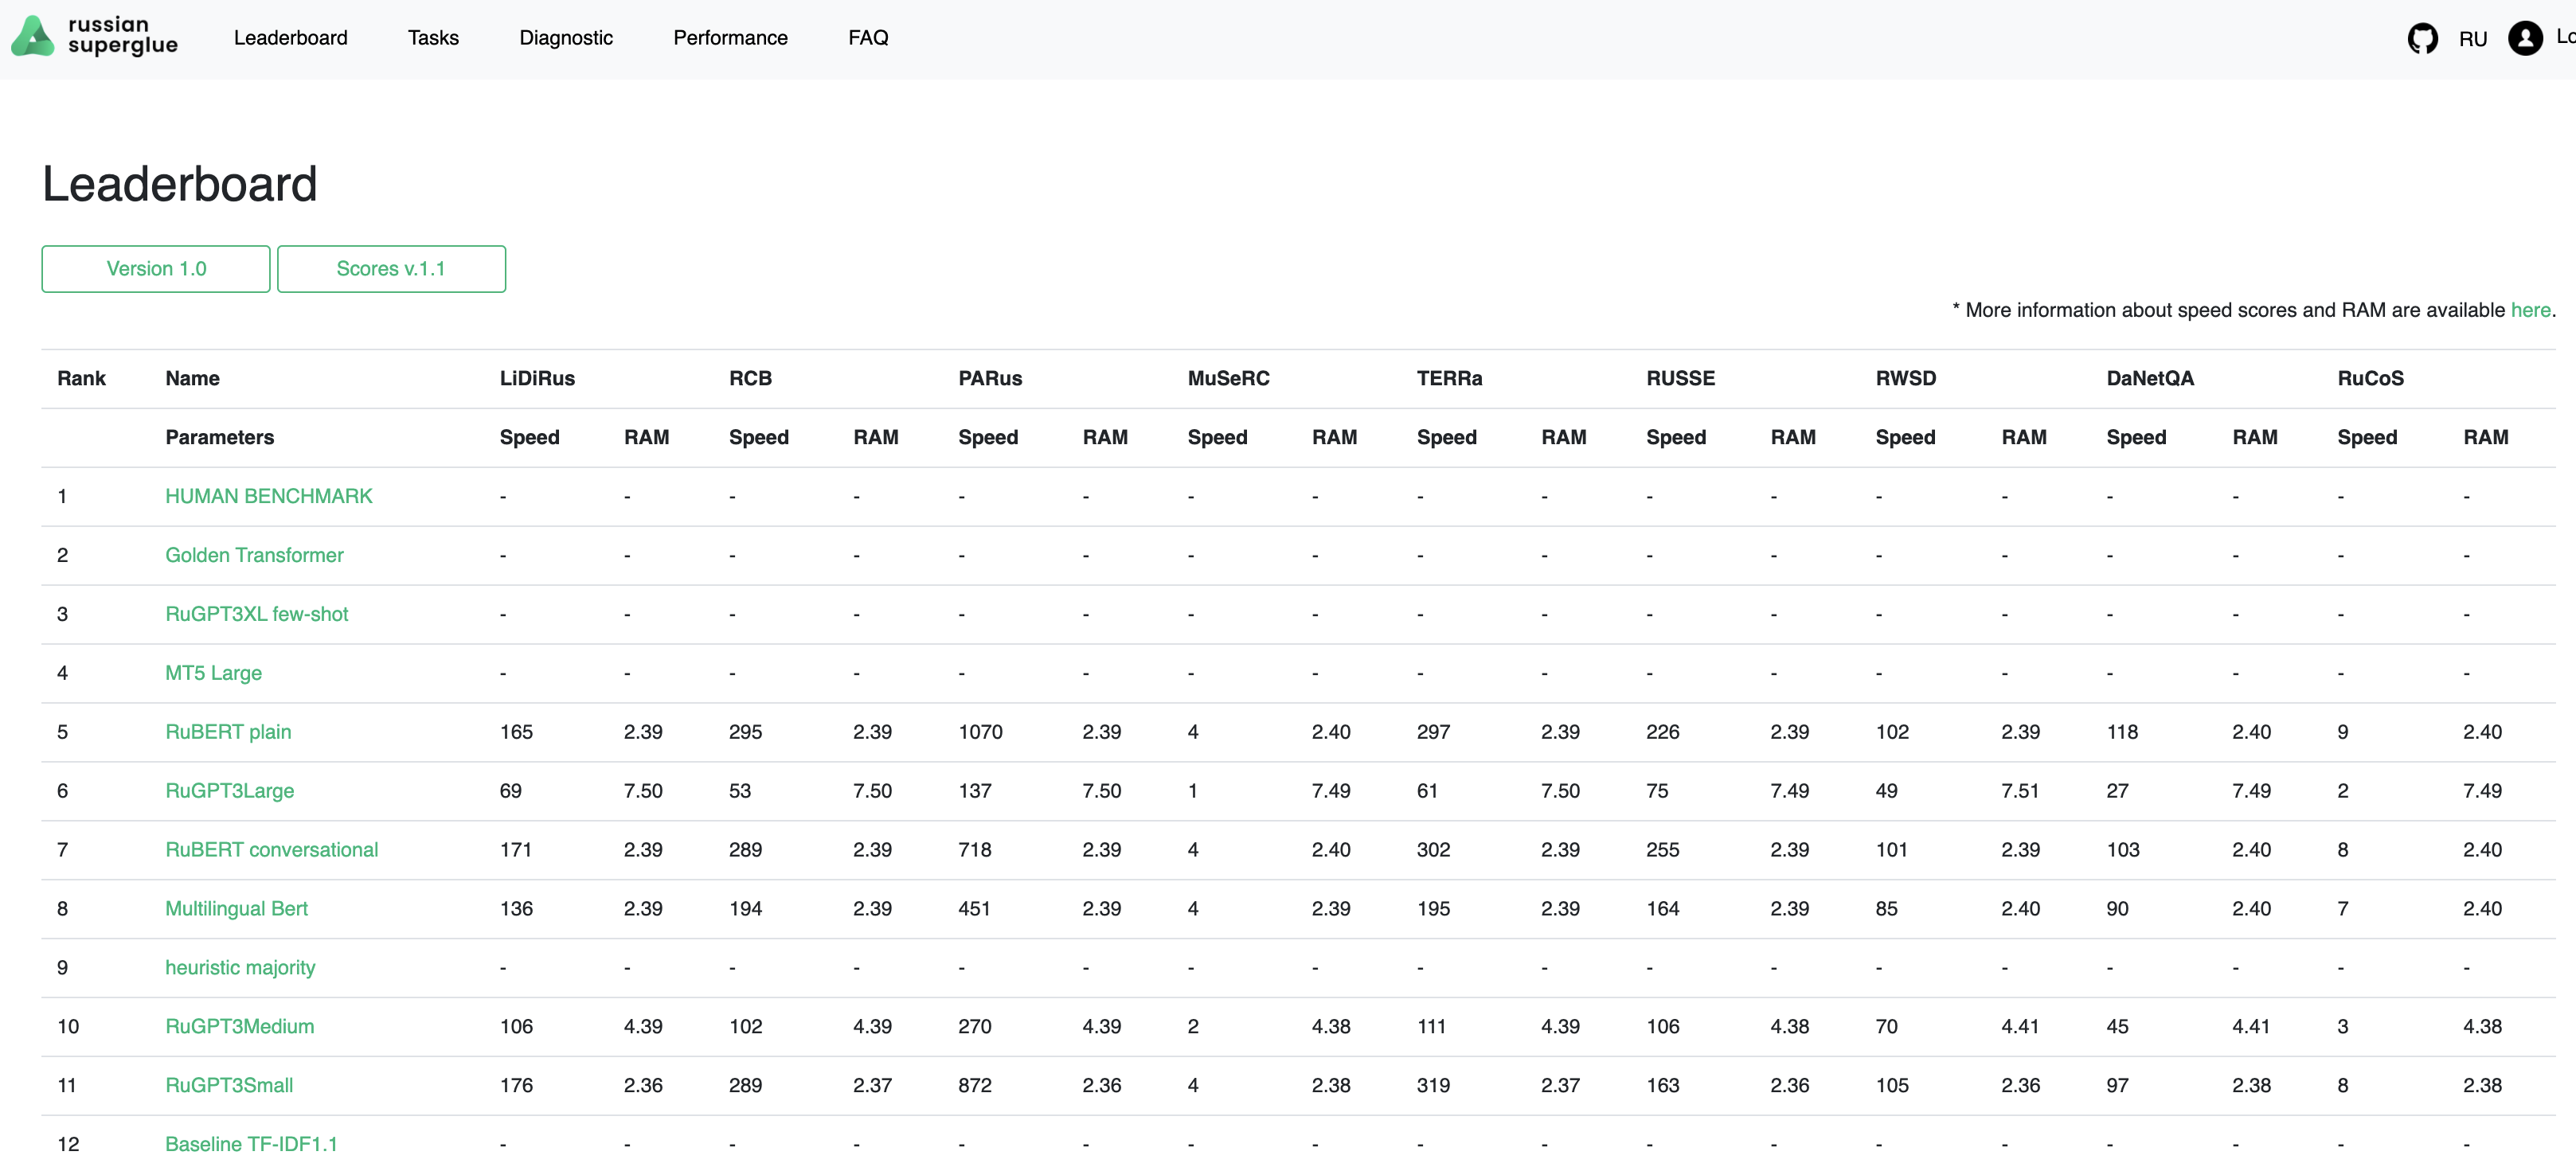2576x1171 pixels.
Task: Click the RWSD column header
Action: 1905,379
